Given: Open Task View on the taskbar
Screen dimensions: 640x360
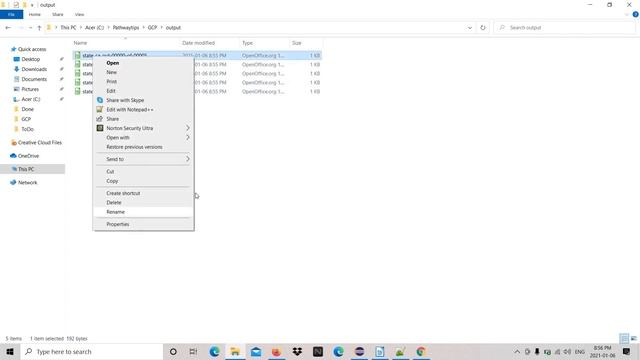Looking at the screenshot, I should pos(193,351).
